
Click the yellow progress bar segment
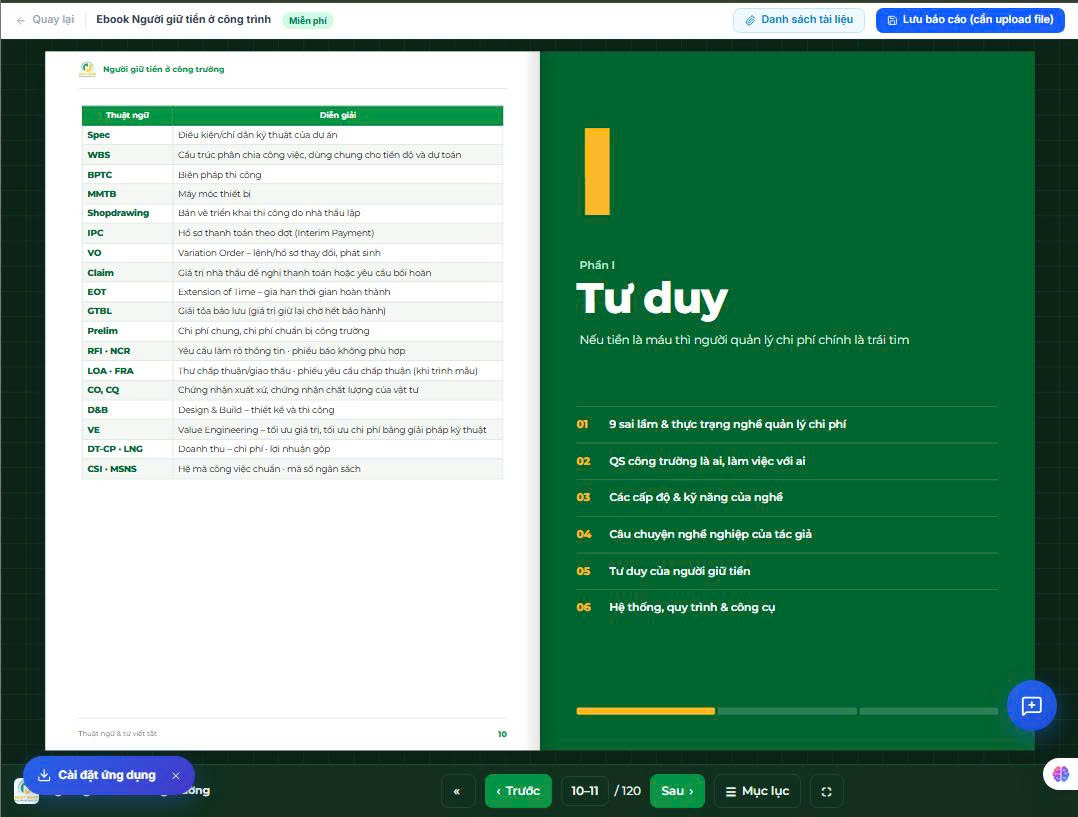[646, 711]
